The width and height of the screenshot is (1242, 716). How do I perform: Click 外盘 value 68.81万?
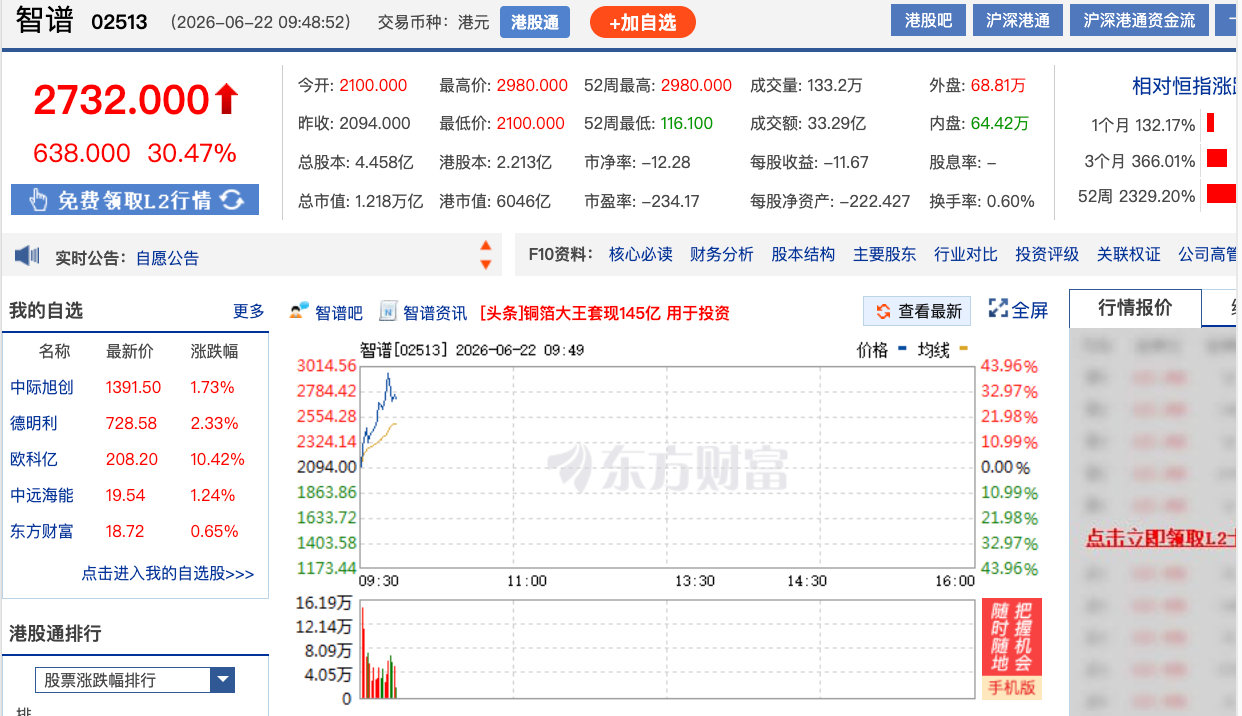pyautogui.click(x=998, y=86)
